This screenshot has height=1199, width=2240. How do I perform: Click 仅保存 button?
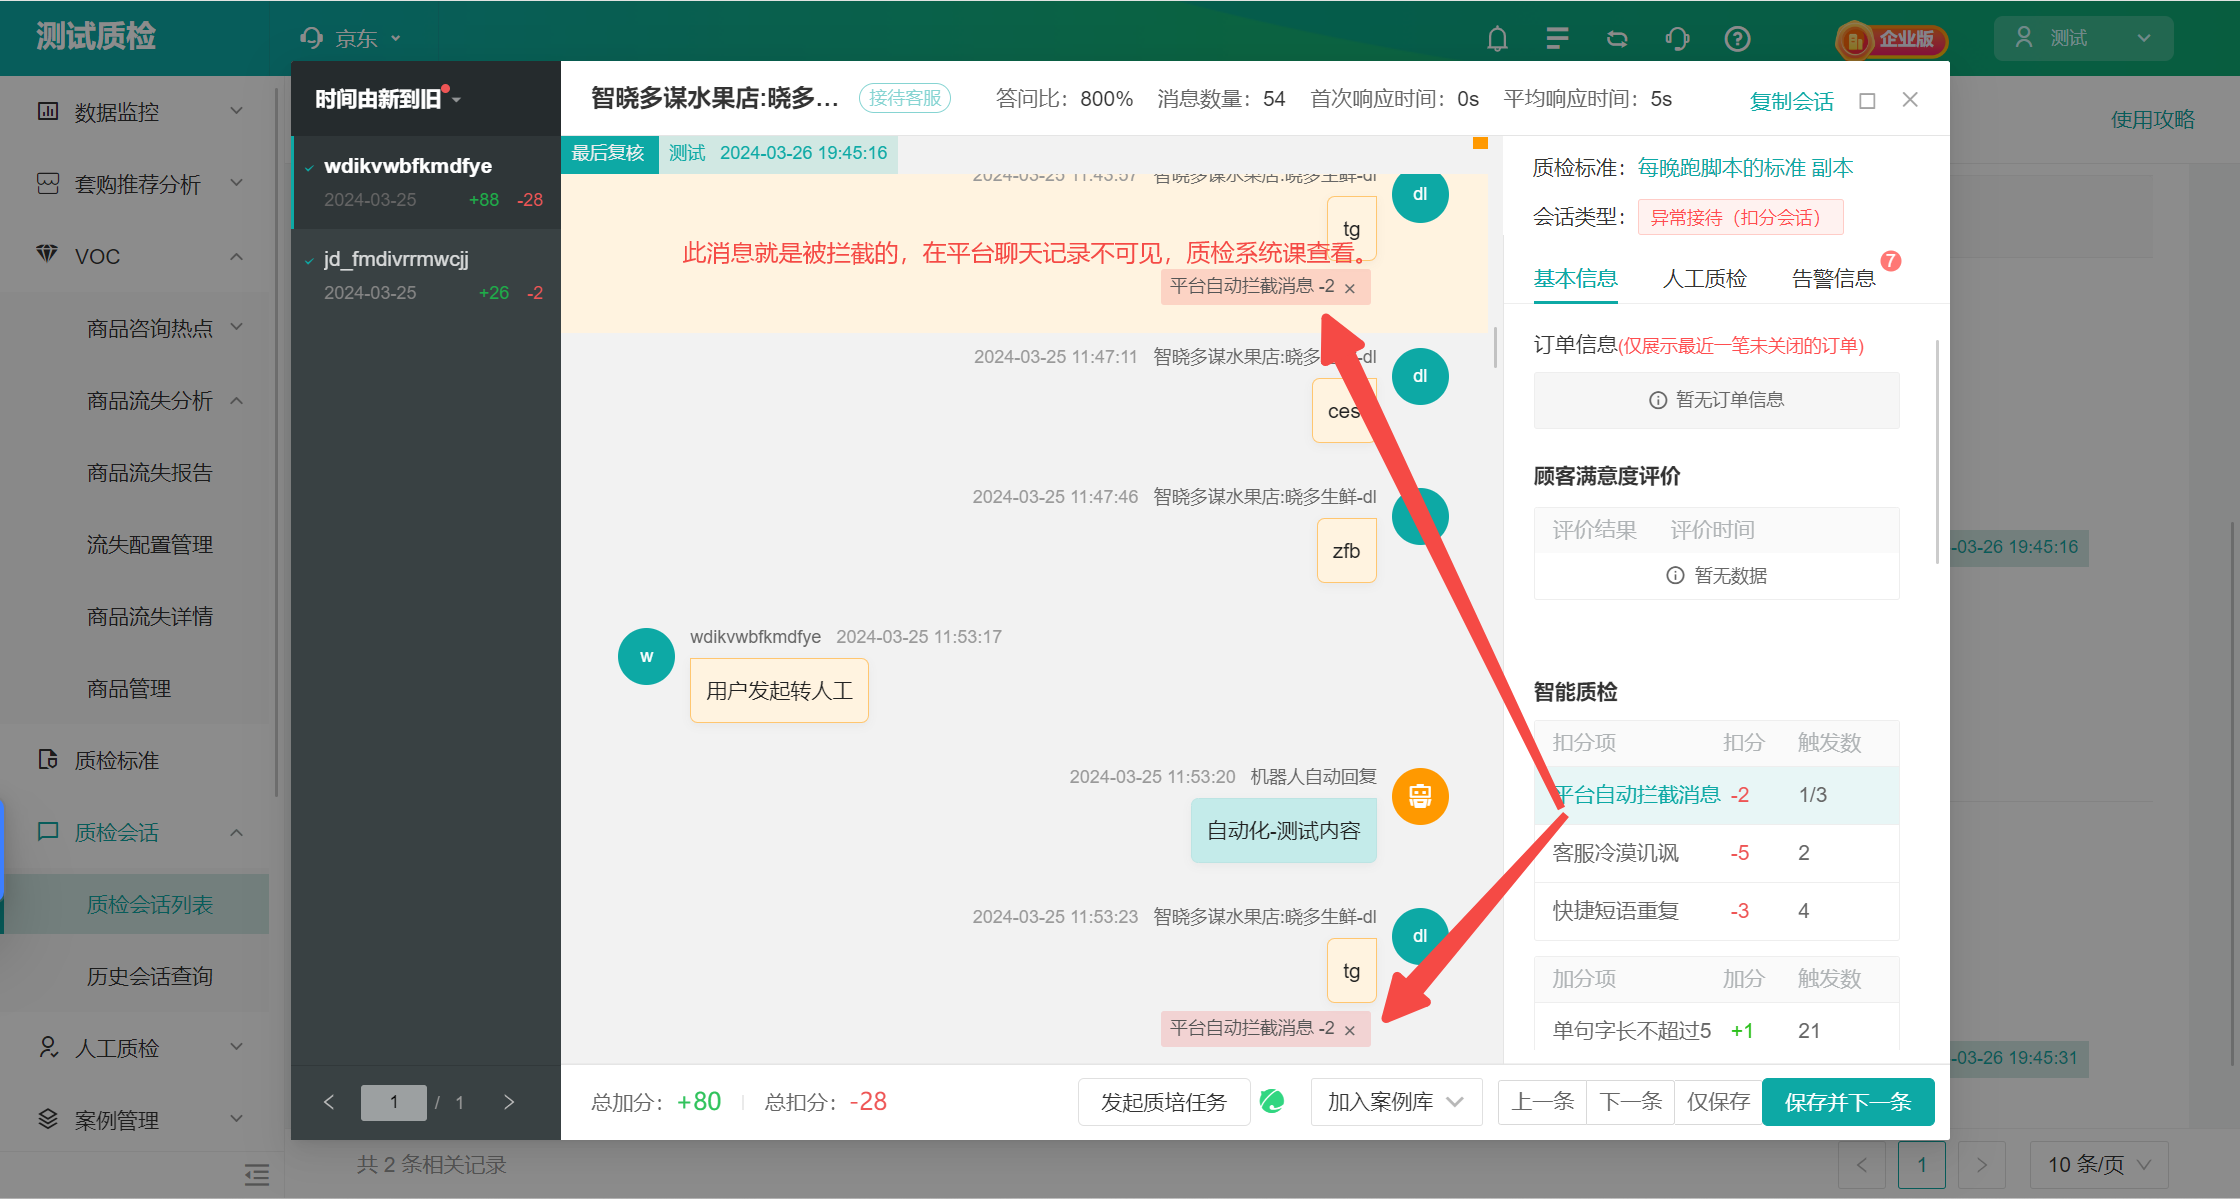click(1718, 1102)
